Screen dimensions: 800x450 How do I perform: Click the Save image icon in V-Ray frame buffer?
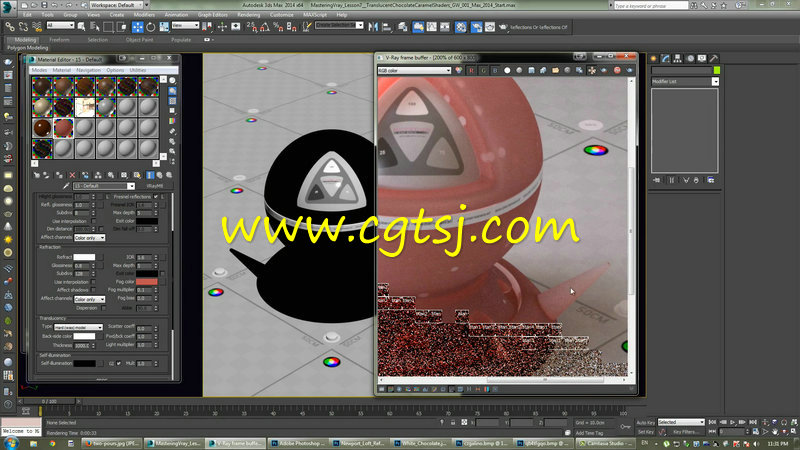pos(531,70)
